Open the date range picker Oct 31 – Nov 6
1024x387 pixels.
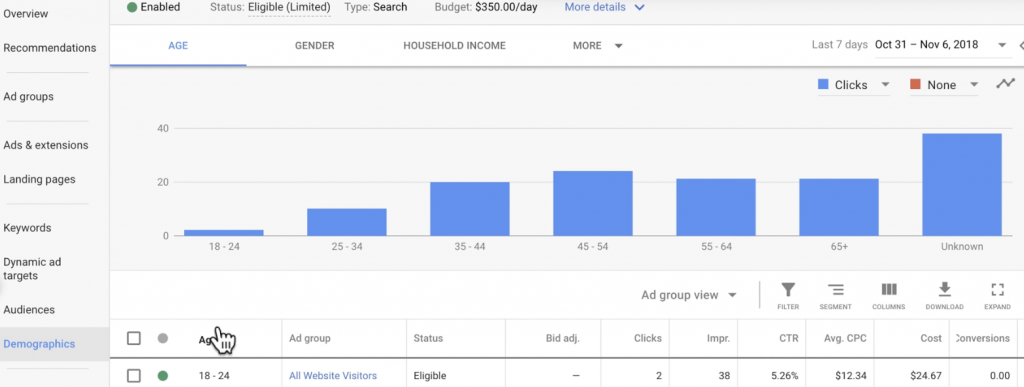pyautogui.click(x=940, y=45)
